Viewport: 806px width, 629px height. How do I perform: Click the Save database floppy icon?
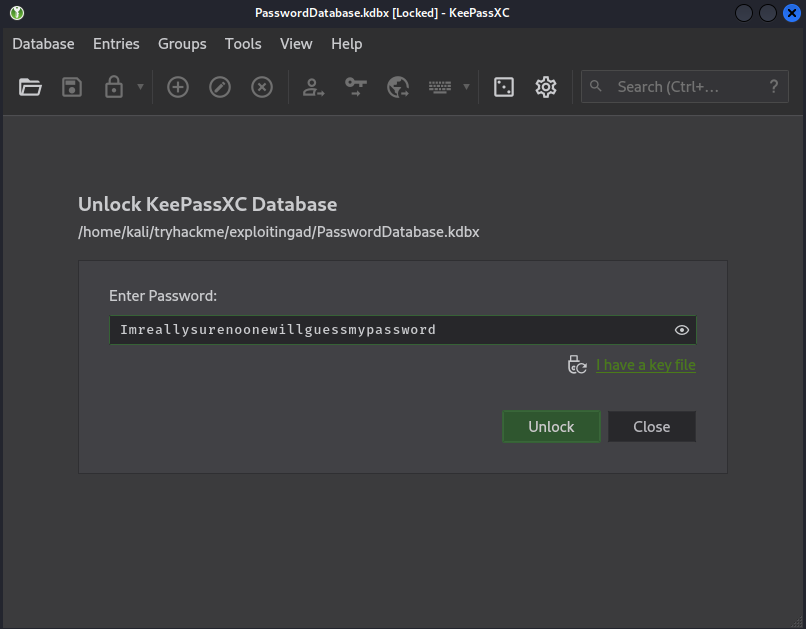[72, 87]
